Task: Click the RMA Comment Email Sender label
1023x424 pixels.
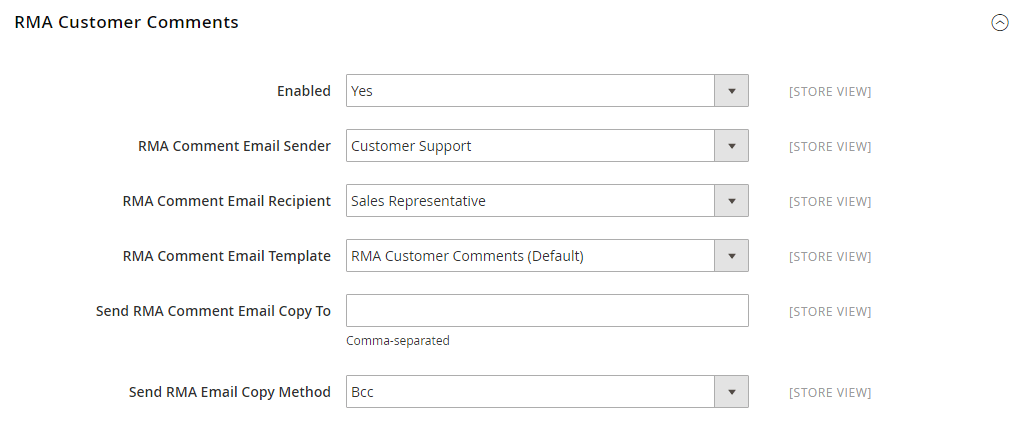Action: 234,146
